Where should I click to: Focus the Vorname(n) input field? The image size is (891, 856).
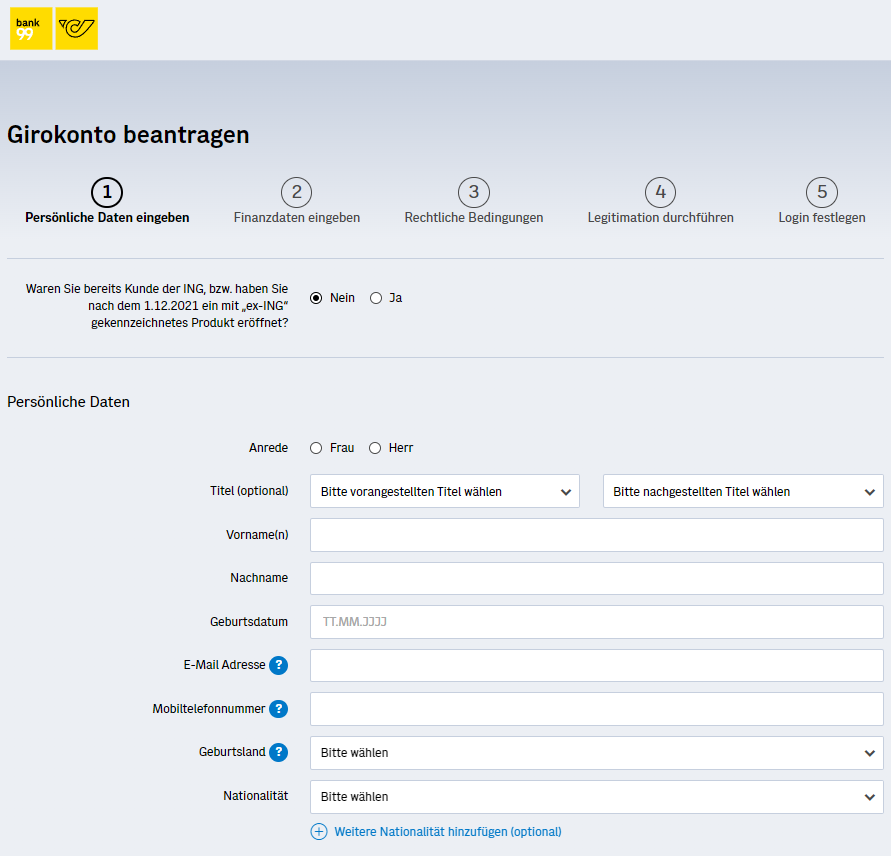click(x=597, y=535)
